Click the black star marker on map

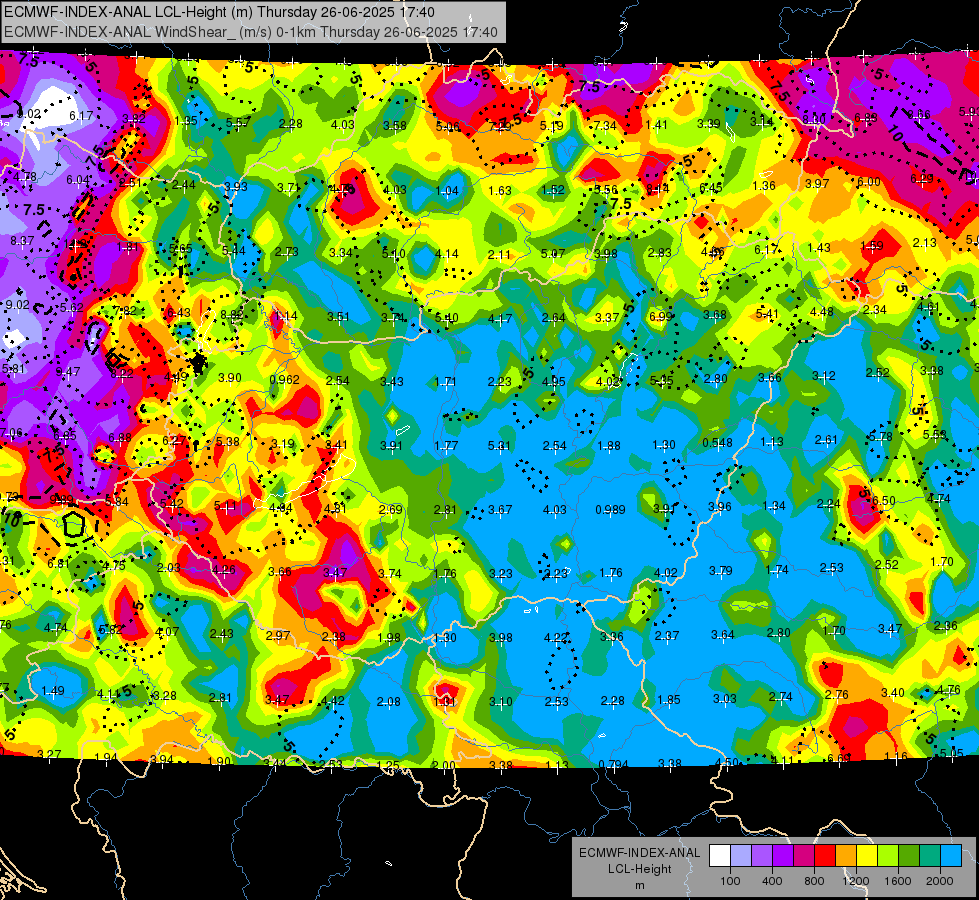pyautogui.click(x=199, y=362)
